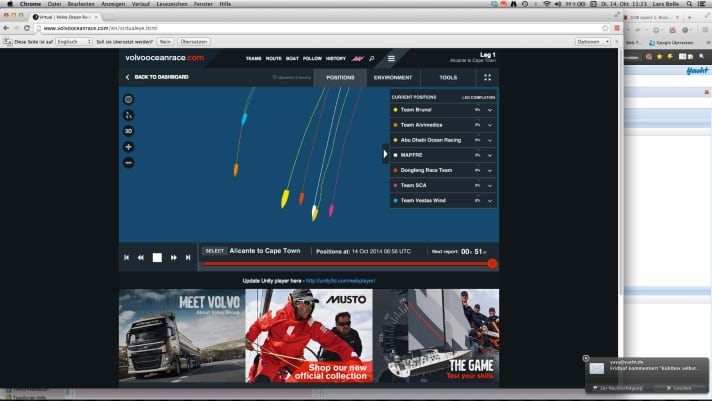Viewport: 712px width, 401px height.
Task: Stop the race playback
Action: [157, 257]
